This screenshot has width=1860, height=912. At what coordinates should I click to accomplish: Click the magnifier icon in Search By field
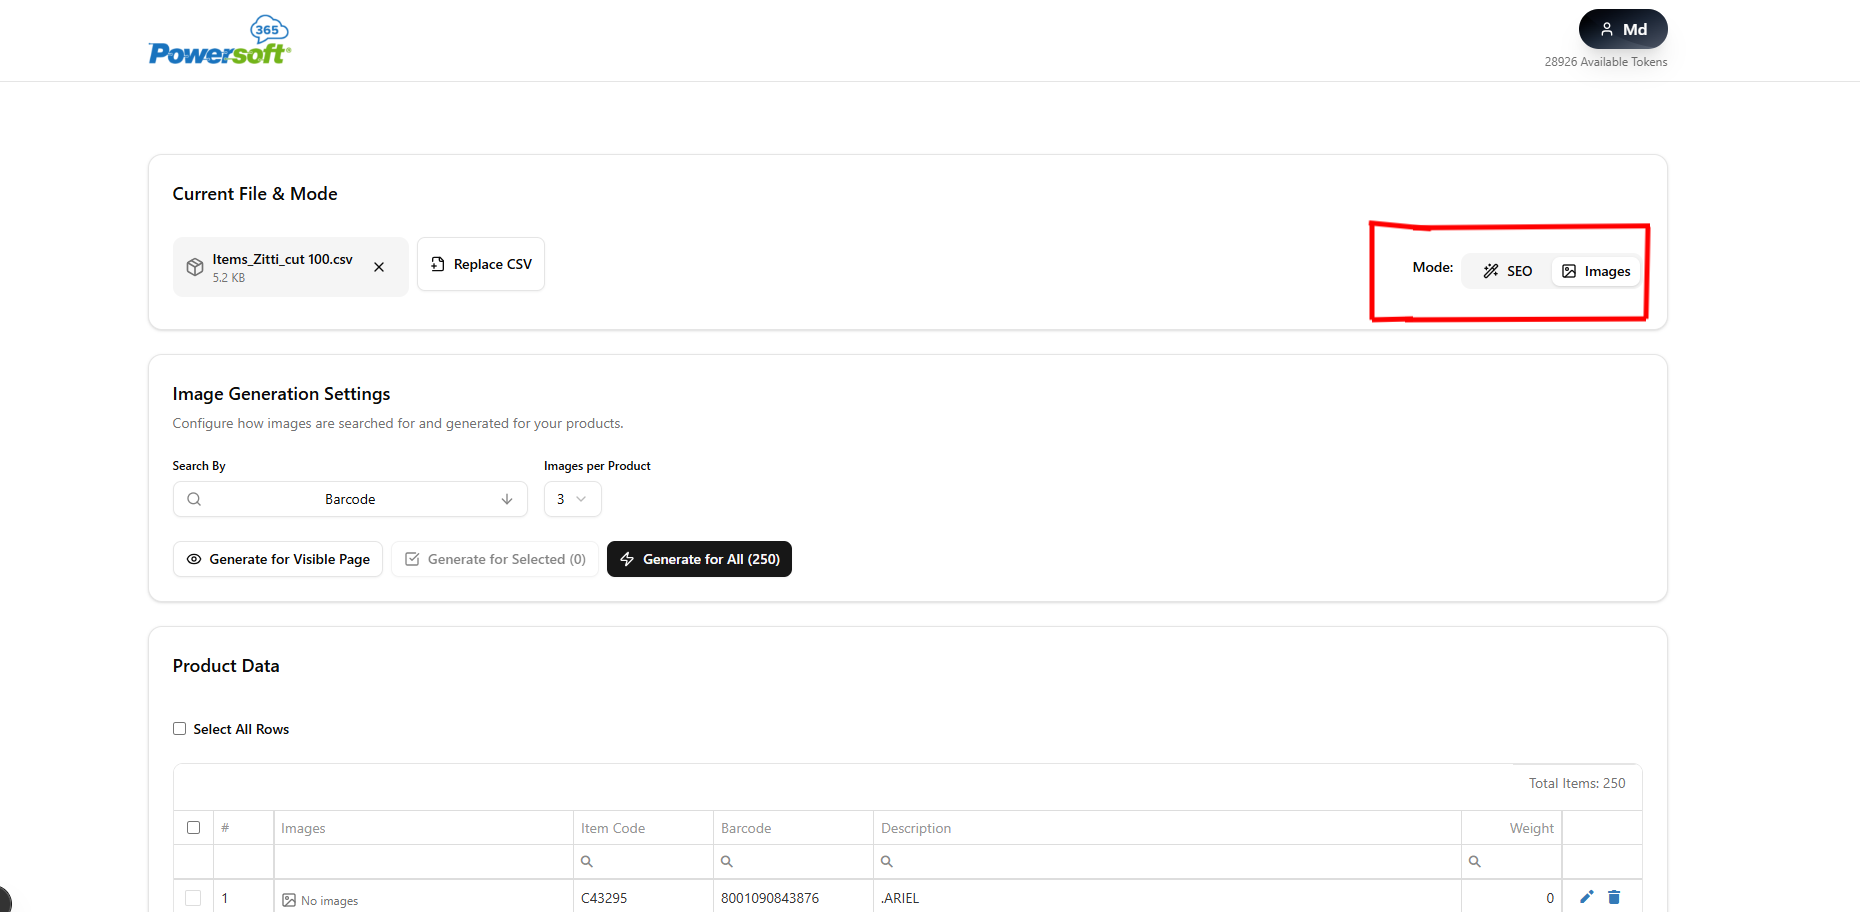point(193,498)
